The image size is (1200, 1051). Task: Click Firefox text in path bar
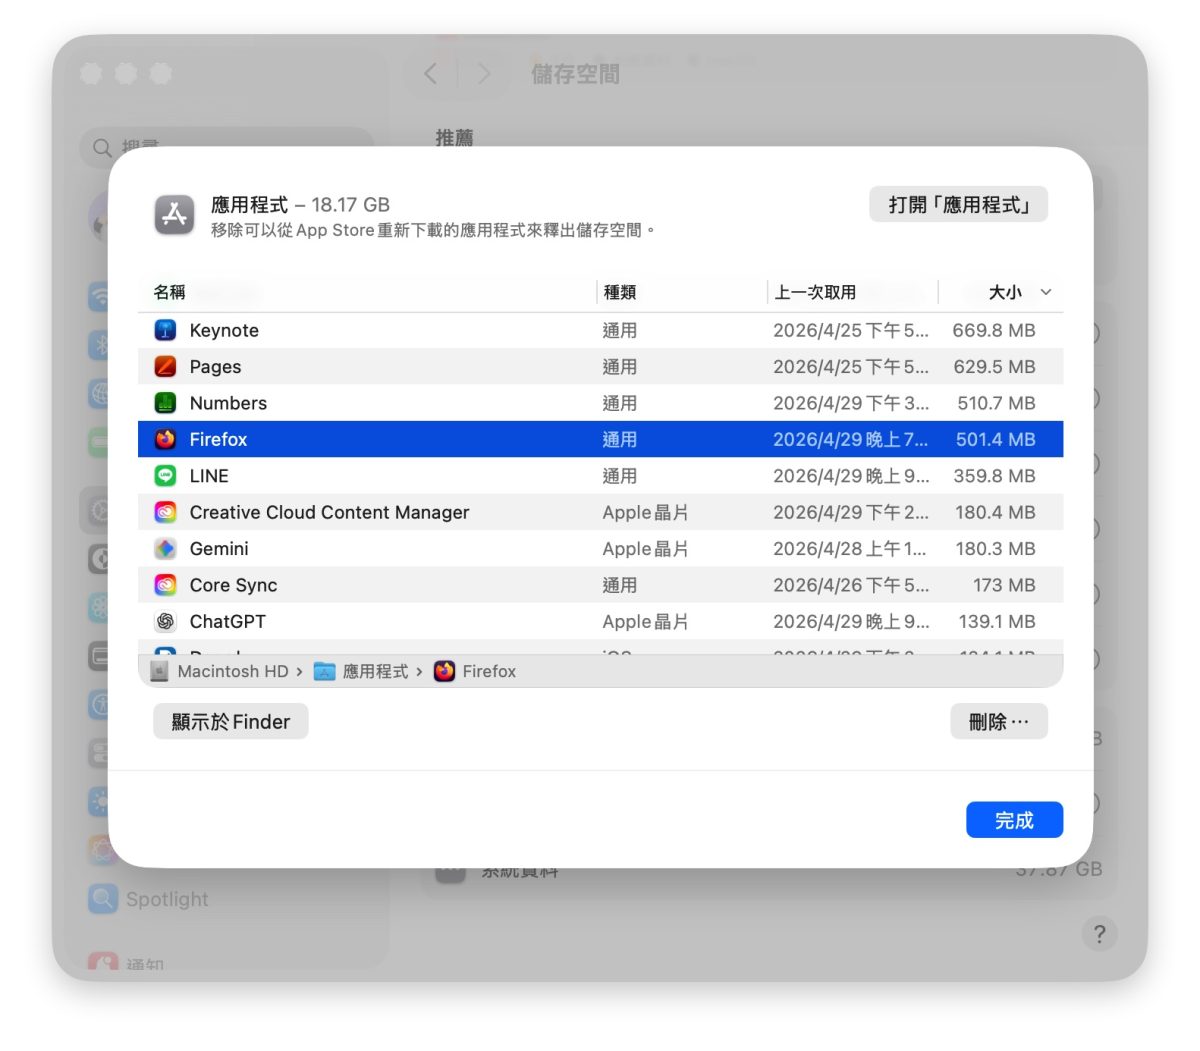tap(489, 671)
